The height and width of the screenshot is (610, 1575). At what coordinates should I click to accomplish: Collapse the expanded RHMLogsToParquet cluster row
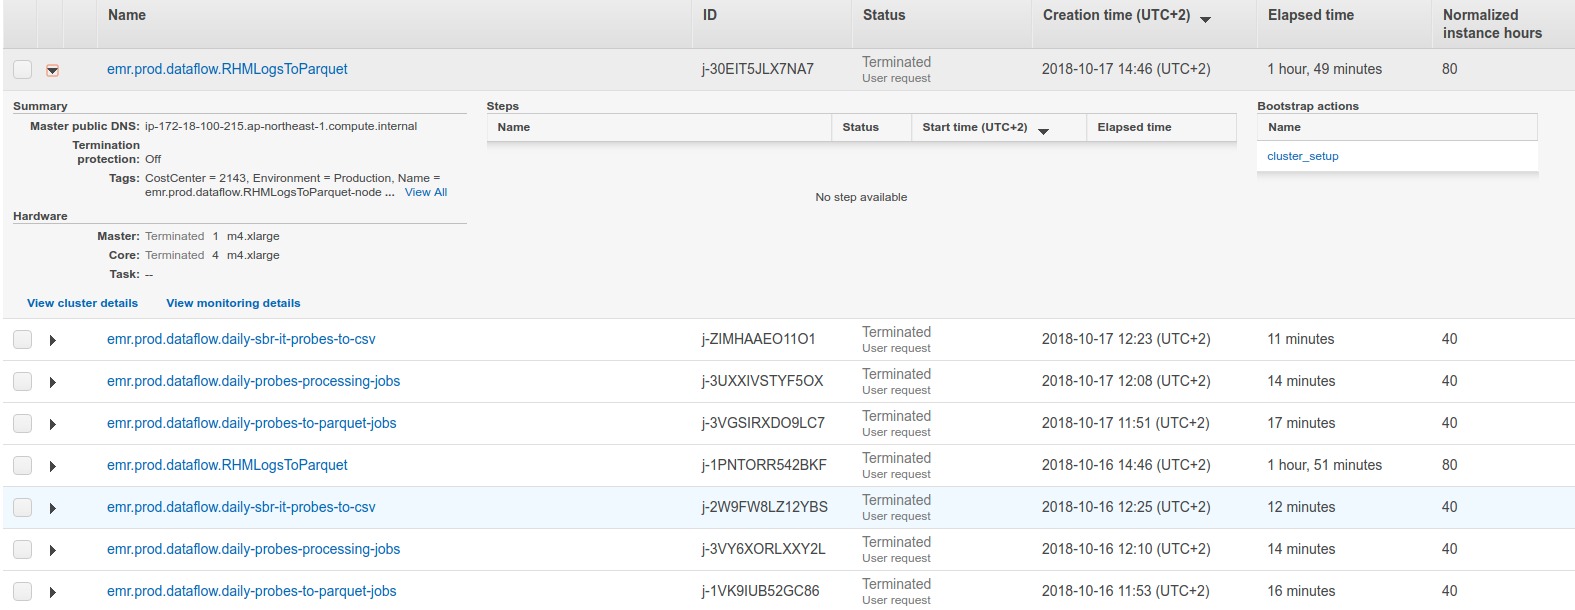point(53,70)
